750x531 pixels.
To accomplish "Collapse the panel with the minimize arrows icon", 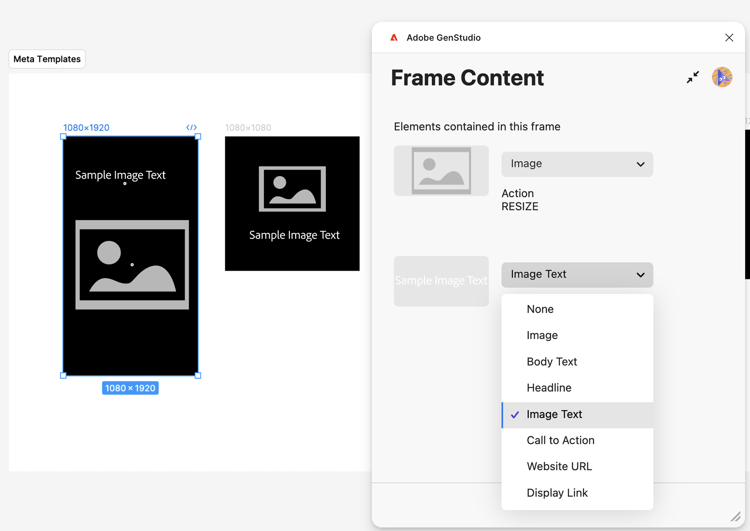I will pos(693,77).
